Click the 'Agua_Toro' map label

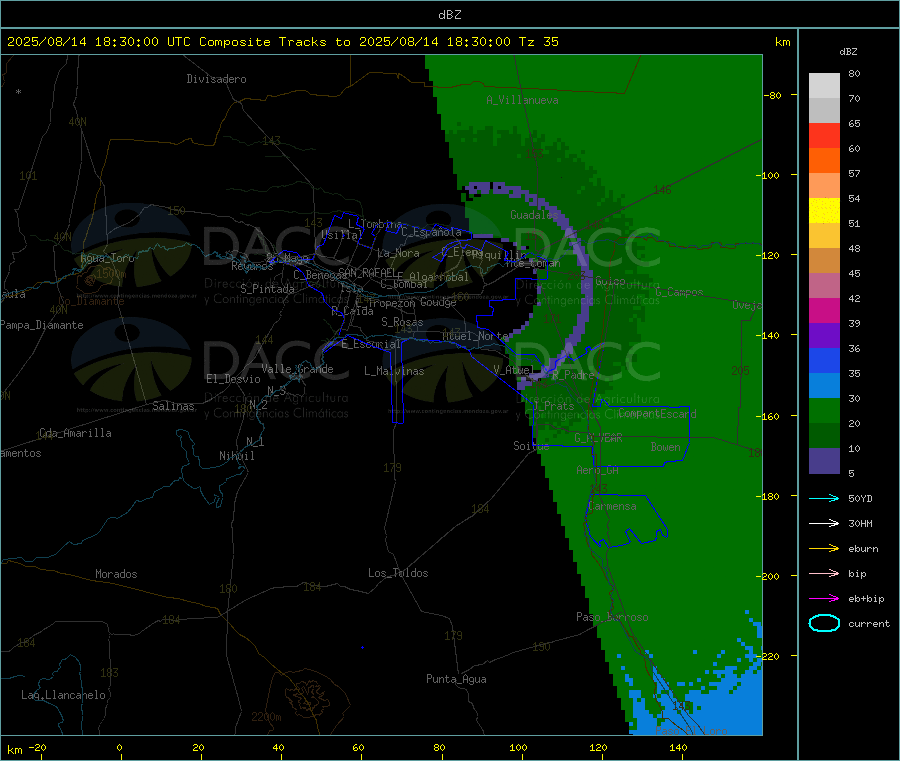107,258
